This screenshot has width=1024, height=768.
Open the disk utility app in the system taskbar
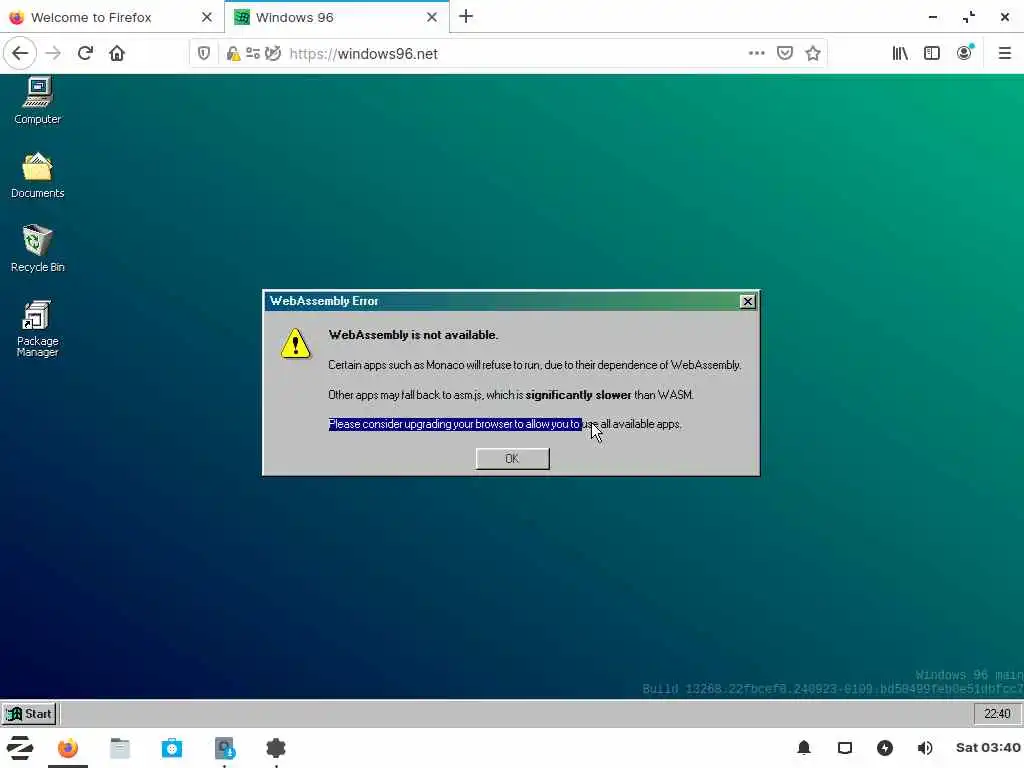click(225, 748)
